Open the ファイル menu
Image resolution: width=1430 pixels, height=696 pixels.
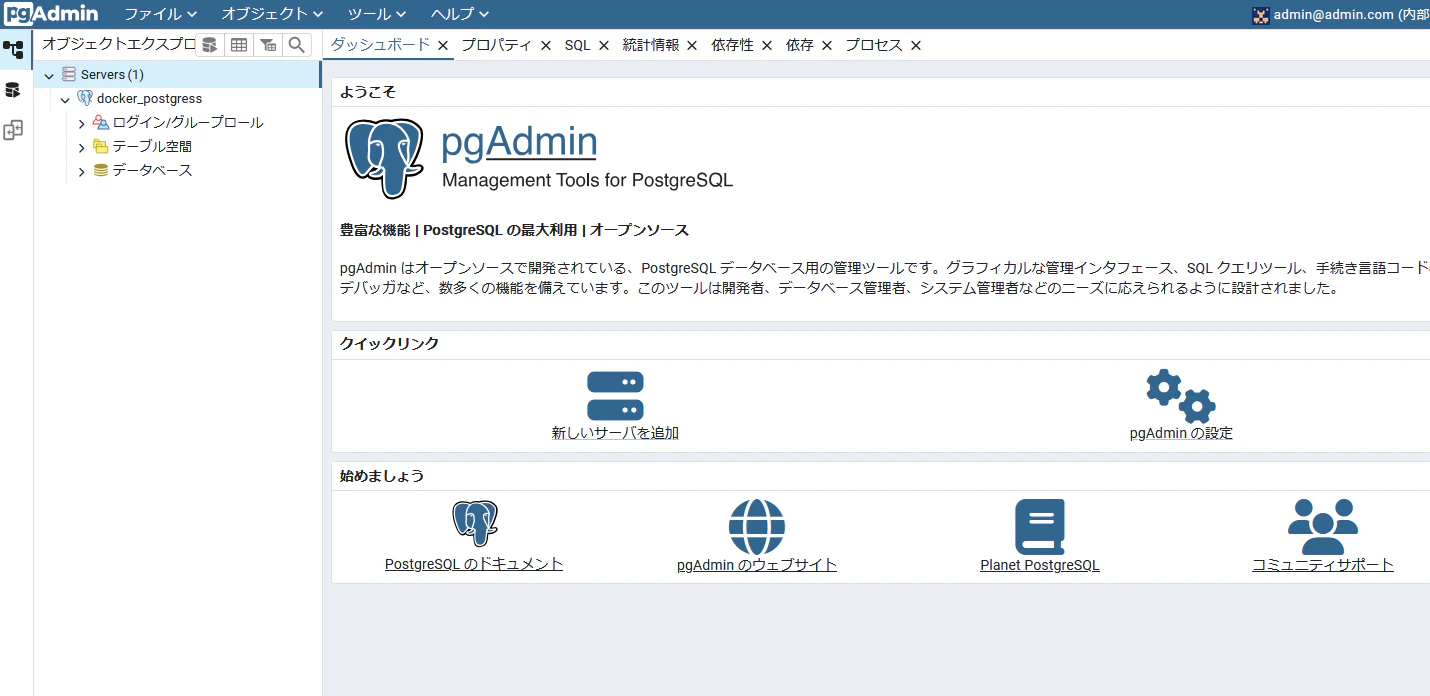click(x=160, y=14)
